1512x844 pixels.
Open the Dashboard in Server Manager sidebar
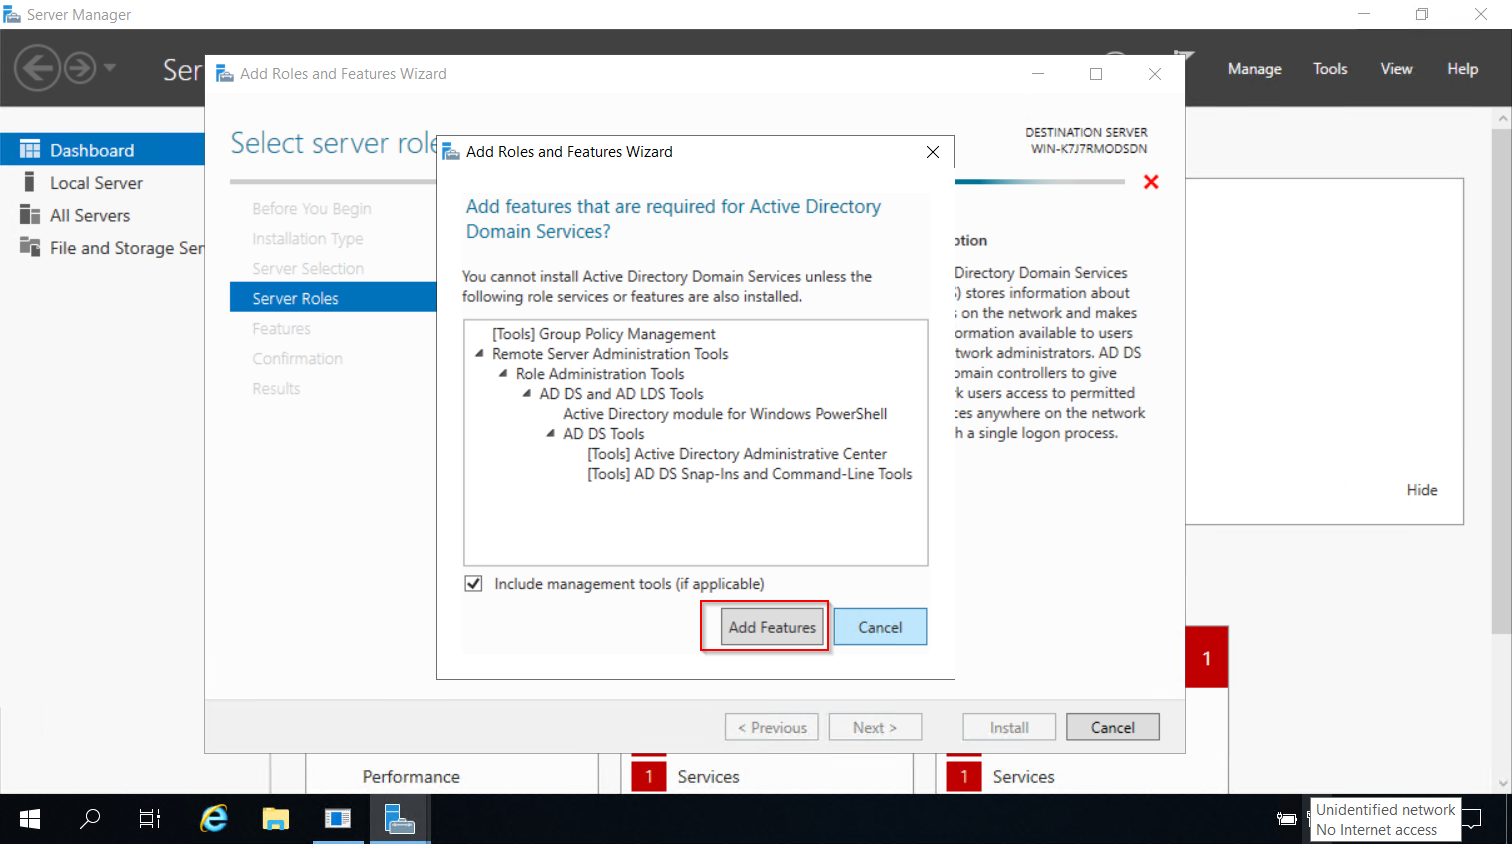tap(90, 149)
